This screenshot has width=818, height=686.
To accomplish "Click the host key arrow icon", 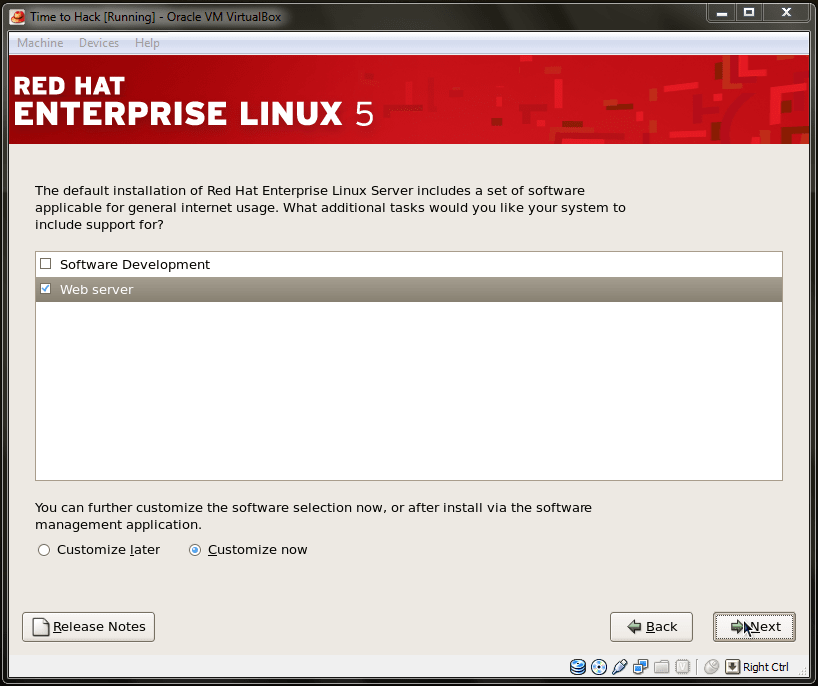I will [732, 667].
